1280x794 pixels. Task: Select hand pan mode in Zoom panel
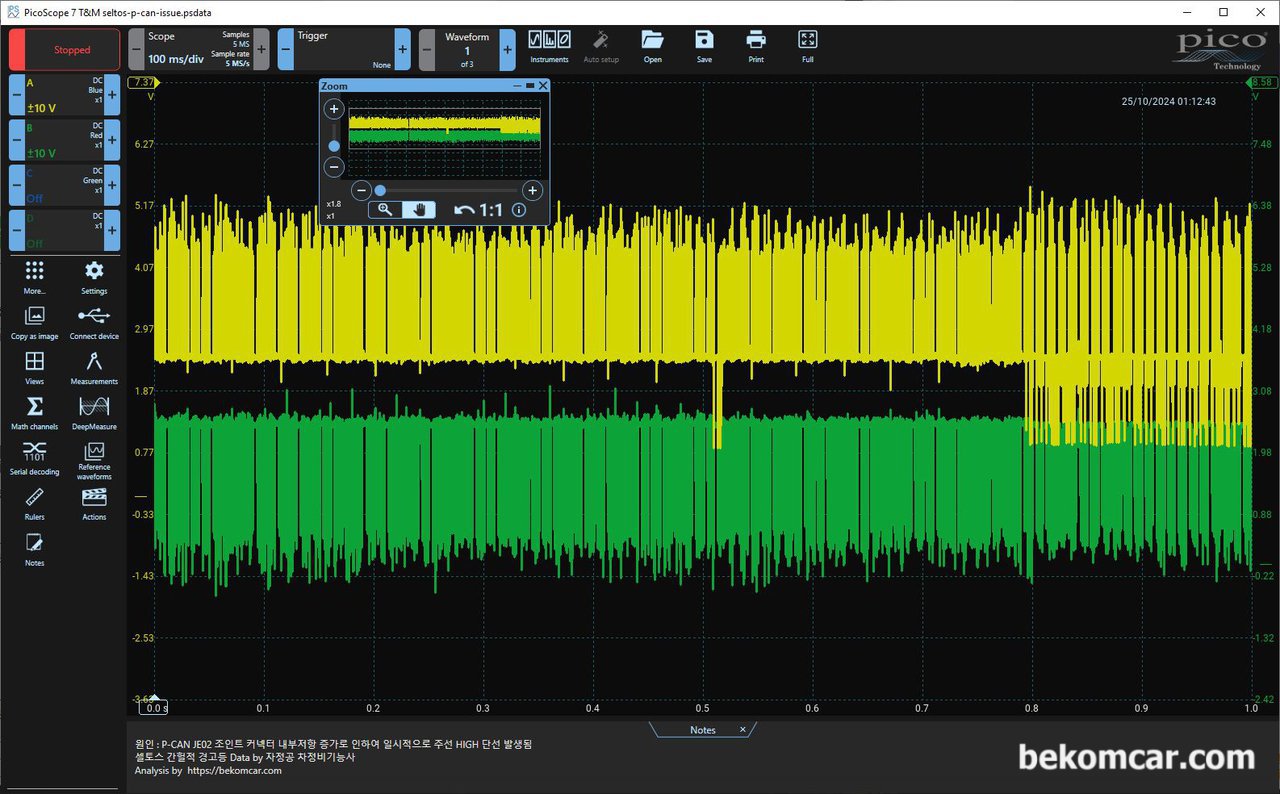pyautogui.click(x=420, y=210)
